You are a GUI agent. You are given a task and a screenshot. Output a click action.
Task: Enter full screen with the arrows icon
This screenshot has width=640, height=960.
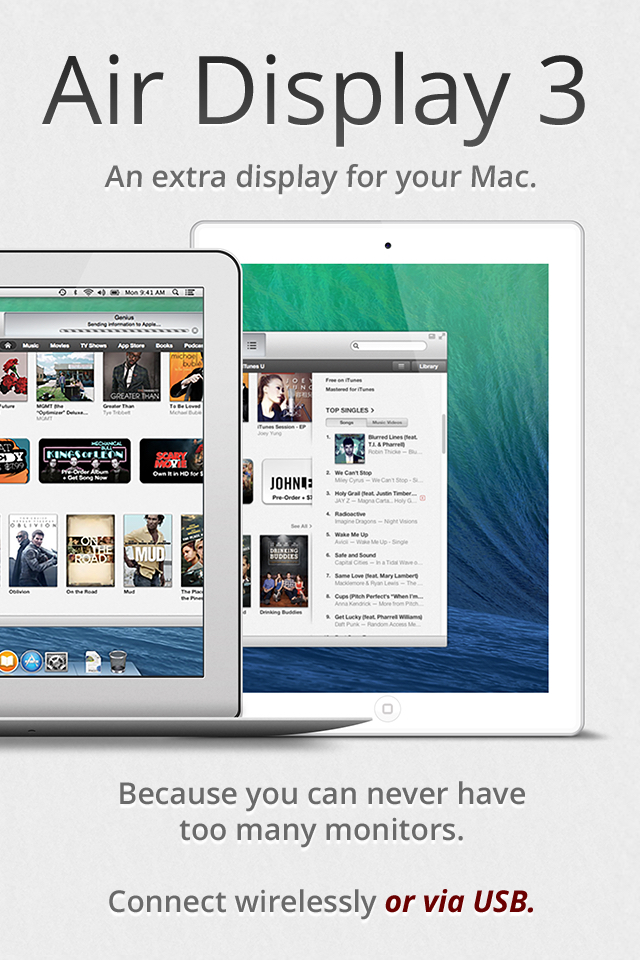442,336
